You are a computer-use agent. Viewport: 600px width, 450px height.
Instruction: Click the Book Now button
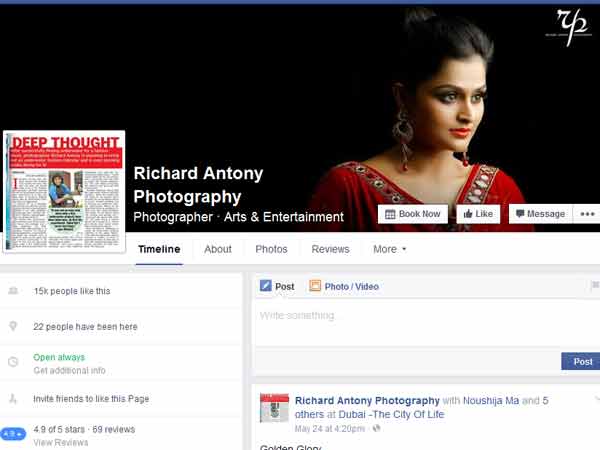click(412, 214)
